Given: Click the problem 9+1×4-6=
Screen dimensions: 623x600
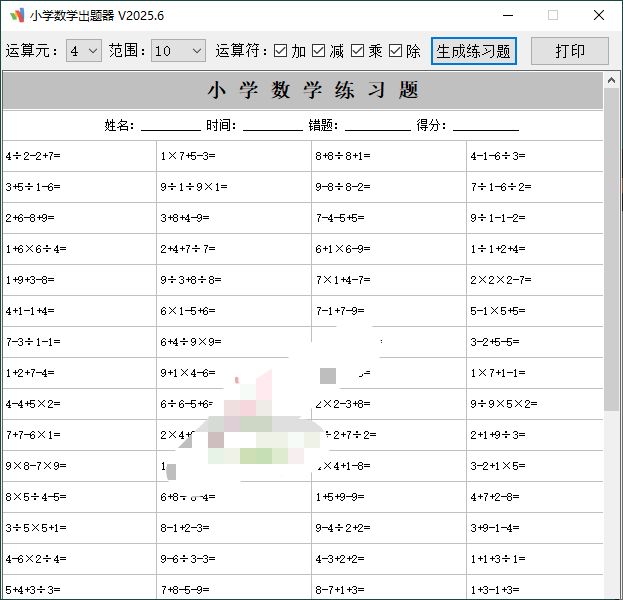Looking at the screenshot, I should (x=188, y=373).
